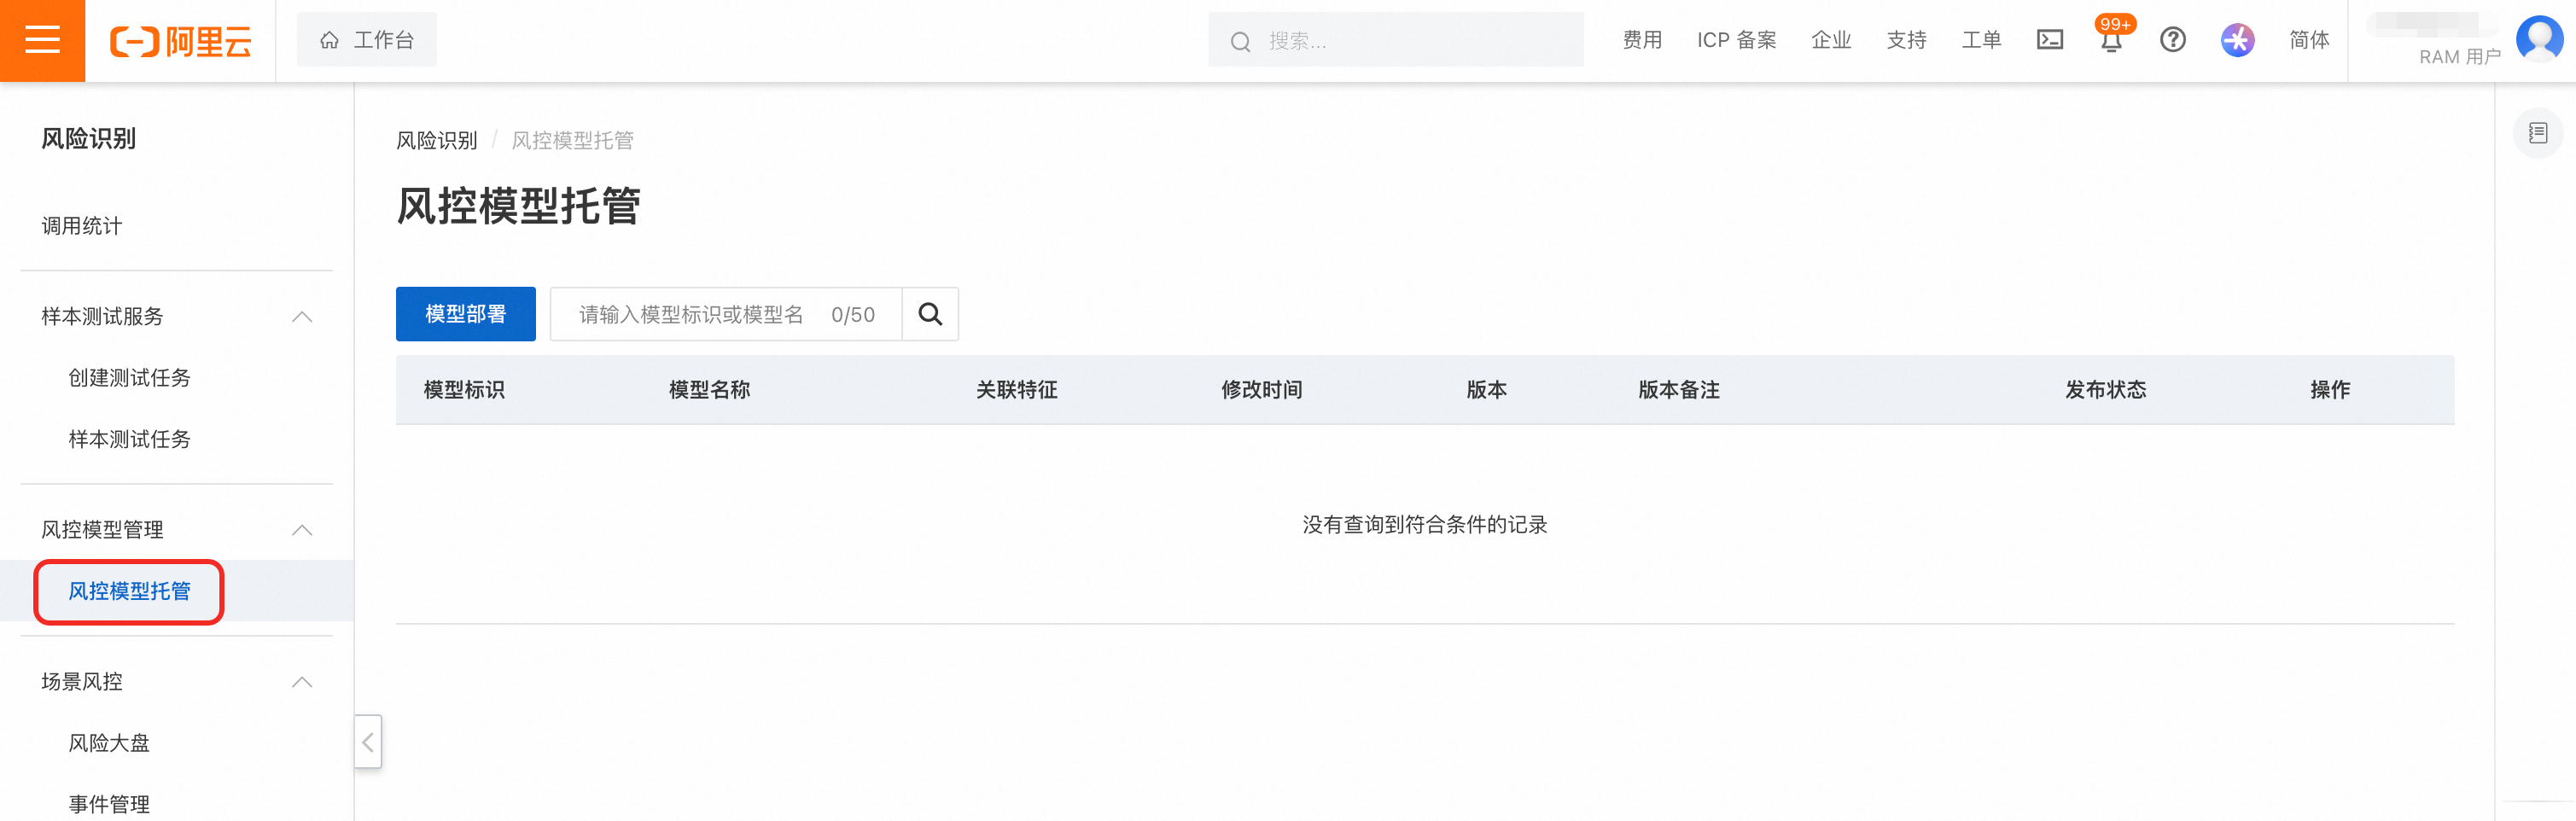This screenshot has height=821, width=2576.
Task: Collapse the 场景风控 section
Action: point(302,681)
